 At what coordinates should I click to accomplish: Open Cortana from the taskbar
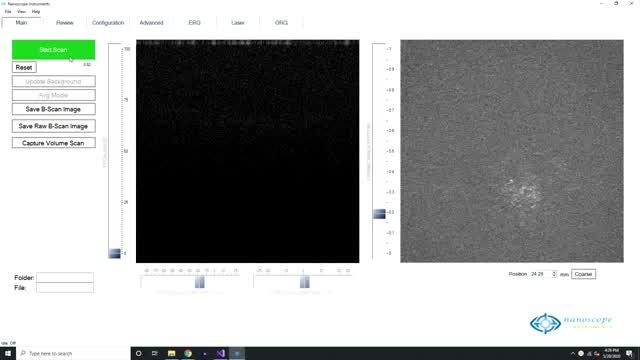pos(138,353)
